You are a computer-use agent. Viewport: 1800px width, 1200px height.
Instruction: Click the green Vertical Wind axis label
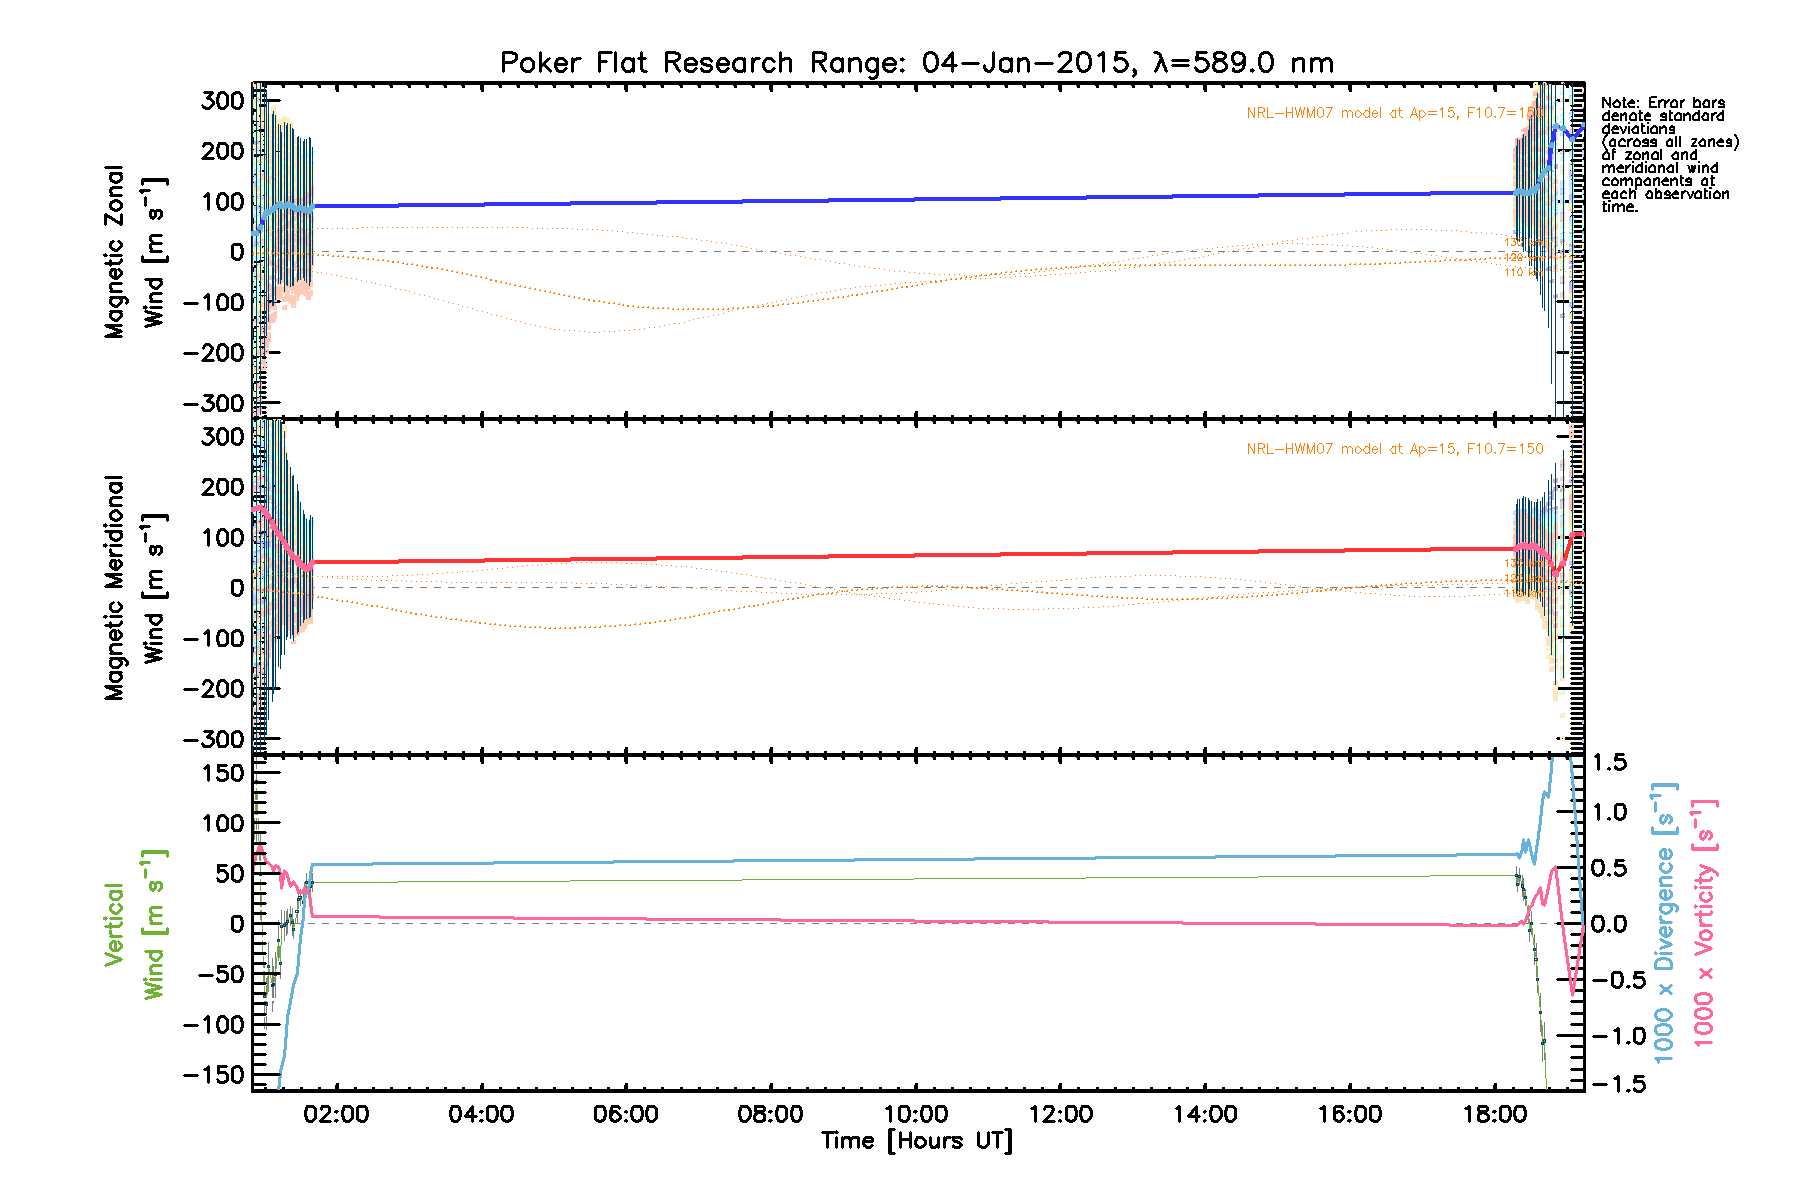coord(134,925)
